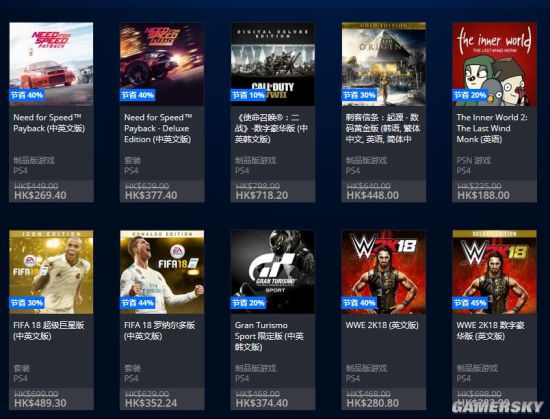This screenshot has width=550, height=419.
Task: Click the HK$269.40 price on Need for Speed
Action: pyautogui.click(x=40, y=195)
